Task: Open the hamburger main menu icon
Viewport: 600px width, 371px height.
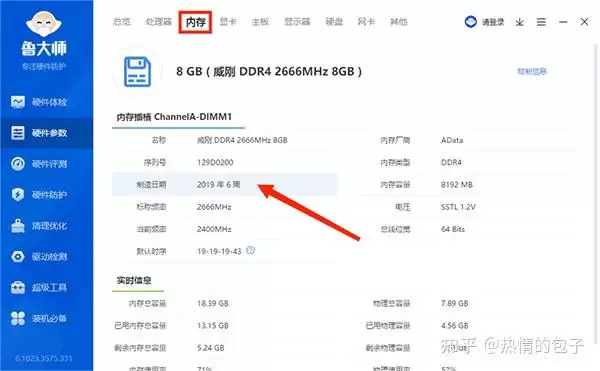Action: 541,22
